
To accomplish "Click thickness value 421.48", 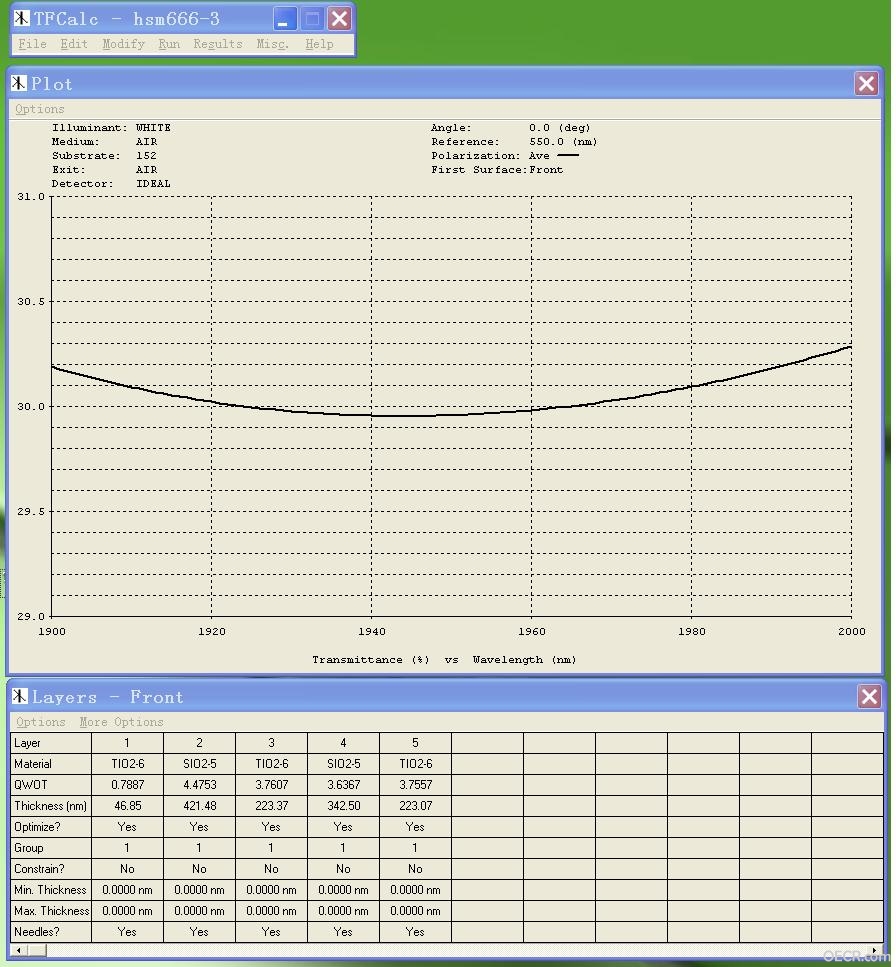I will tap(200, 805).
